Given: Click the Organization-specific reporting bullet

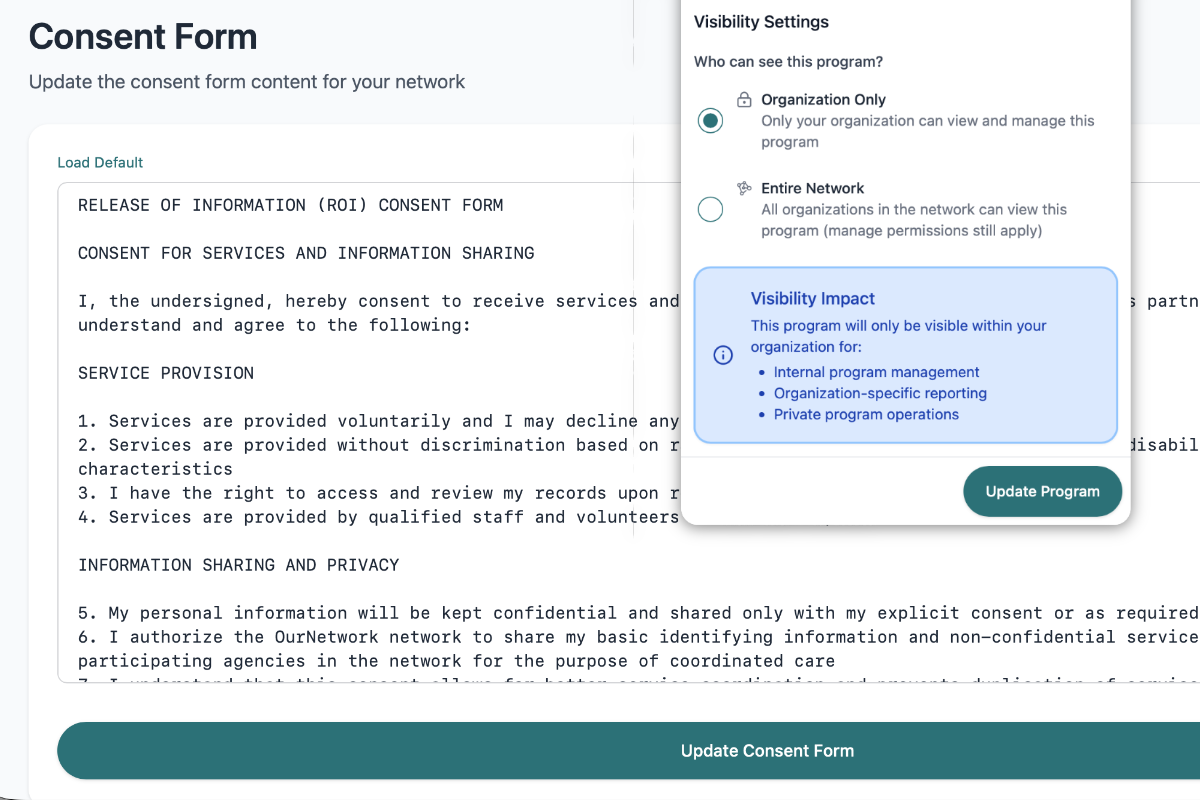Looking at the screenshot, I should (x=880, y=393).
